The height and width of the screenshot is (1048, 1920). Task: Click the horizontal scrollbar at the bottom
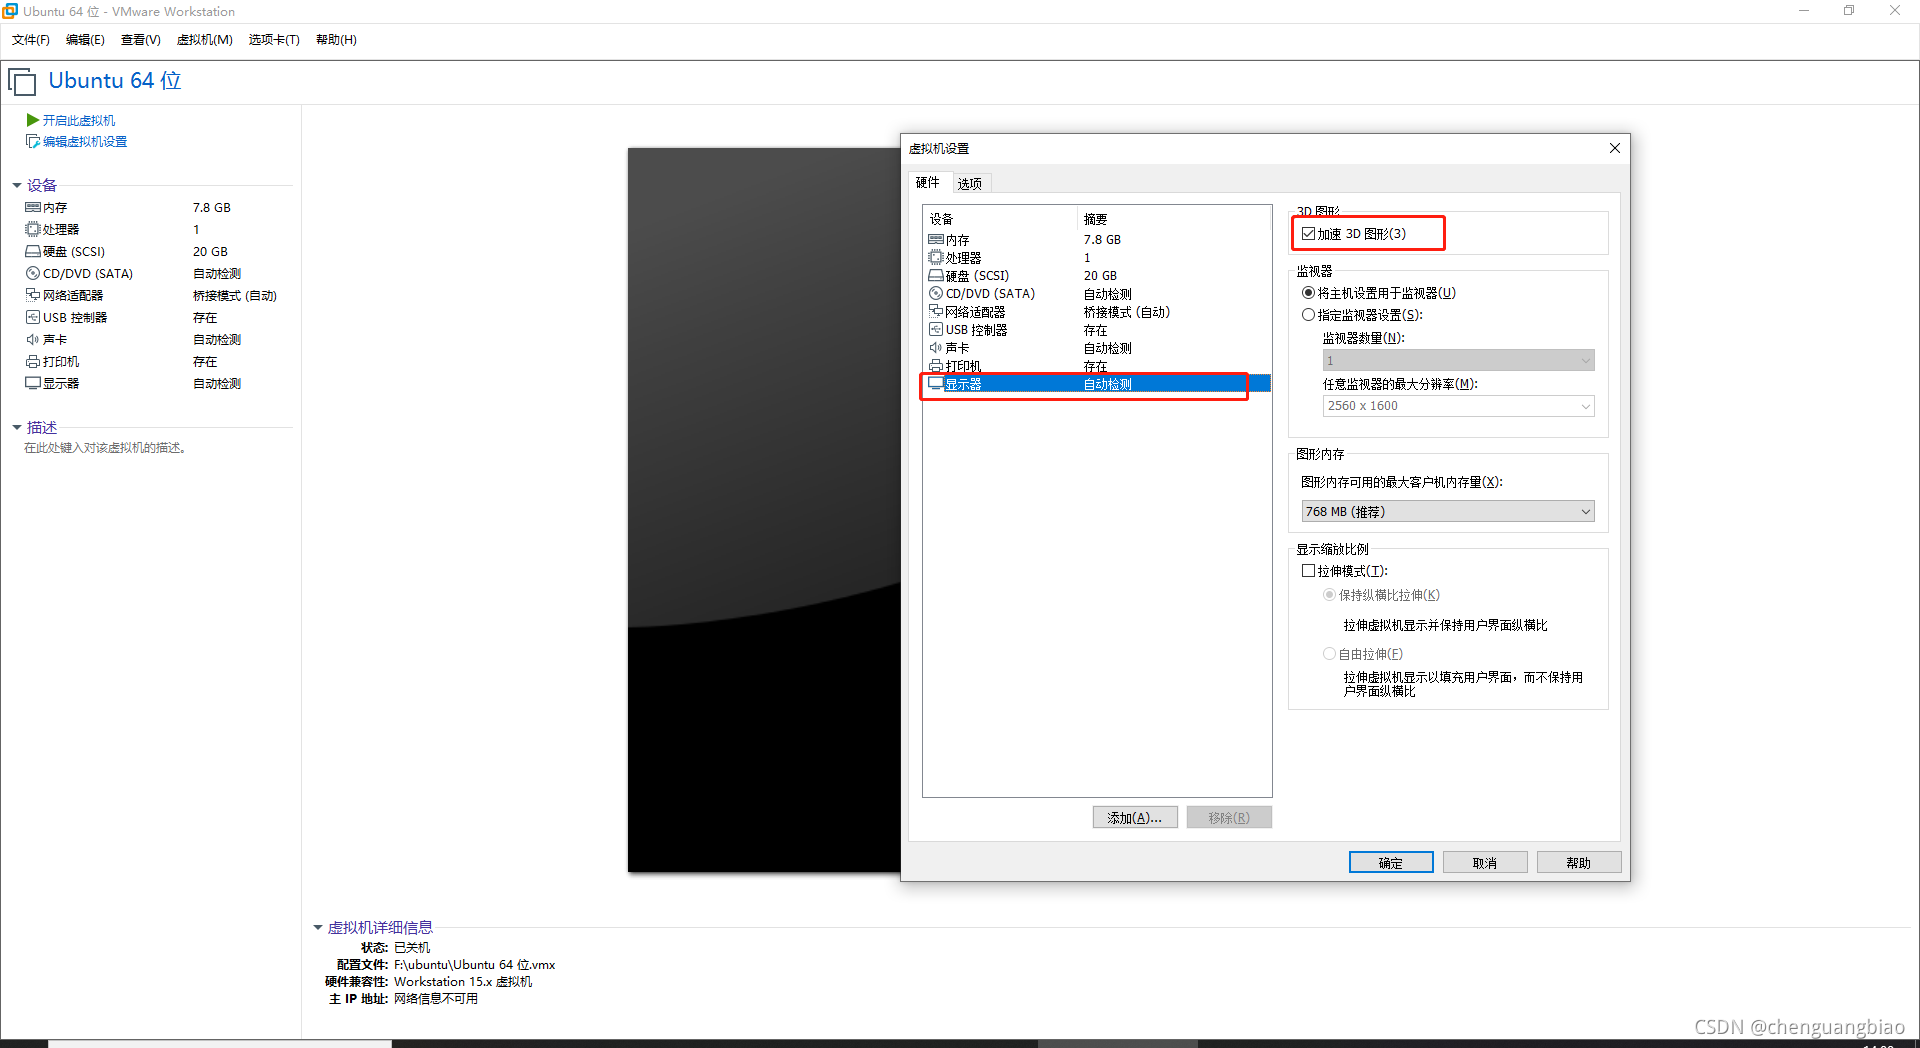tap(220, 1043)
